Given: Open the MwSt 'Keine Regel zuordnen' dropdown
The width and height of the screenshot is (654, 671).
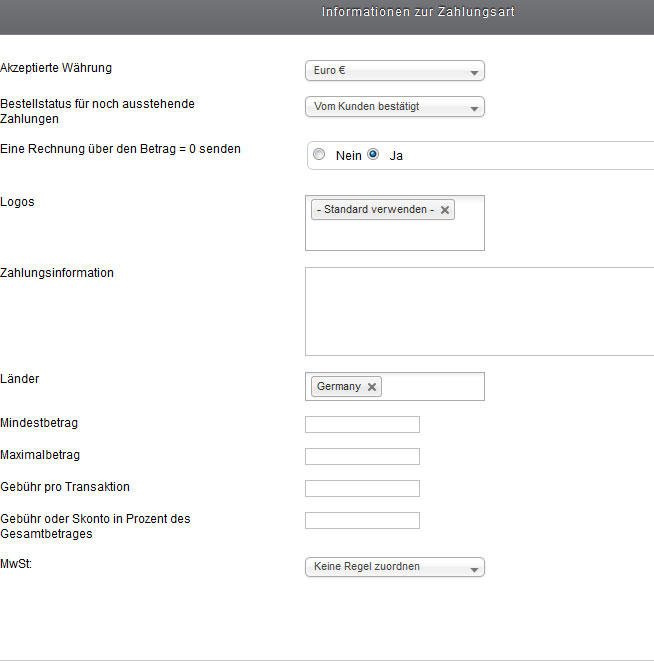Looking at the screenshot, I should point(394,567).
